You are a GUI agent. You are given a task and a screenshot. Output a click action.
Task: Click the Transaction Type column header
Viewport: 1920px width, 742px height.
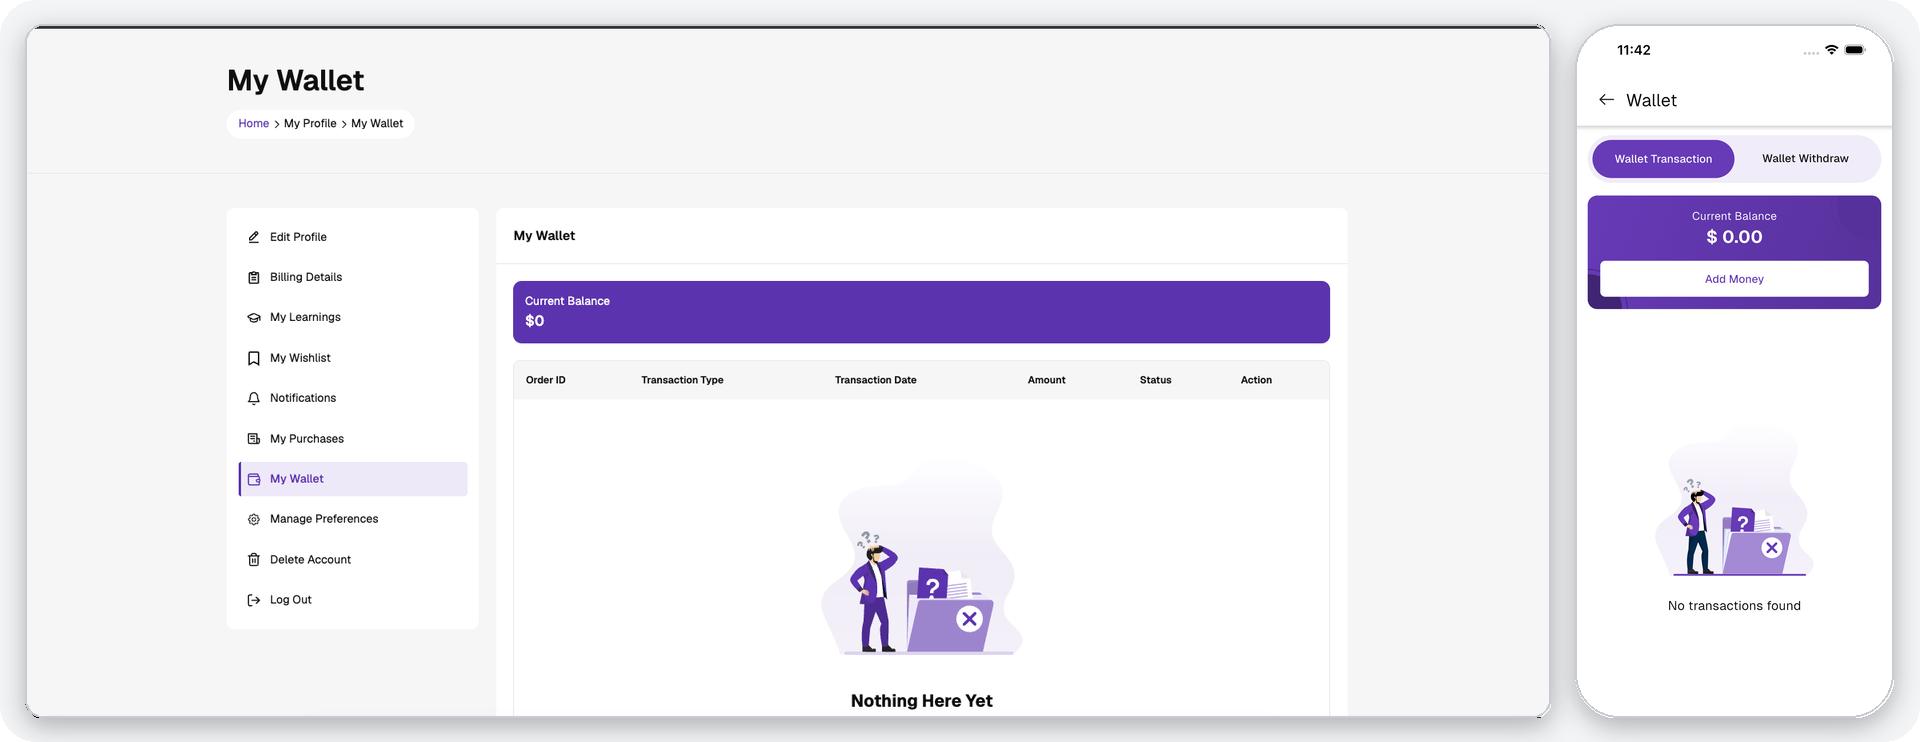click(x=682, y=380)
